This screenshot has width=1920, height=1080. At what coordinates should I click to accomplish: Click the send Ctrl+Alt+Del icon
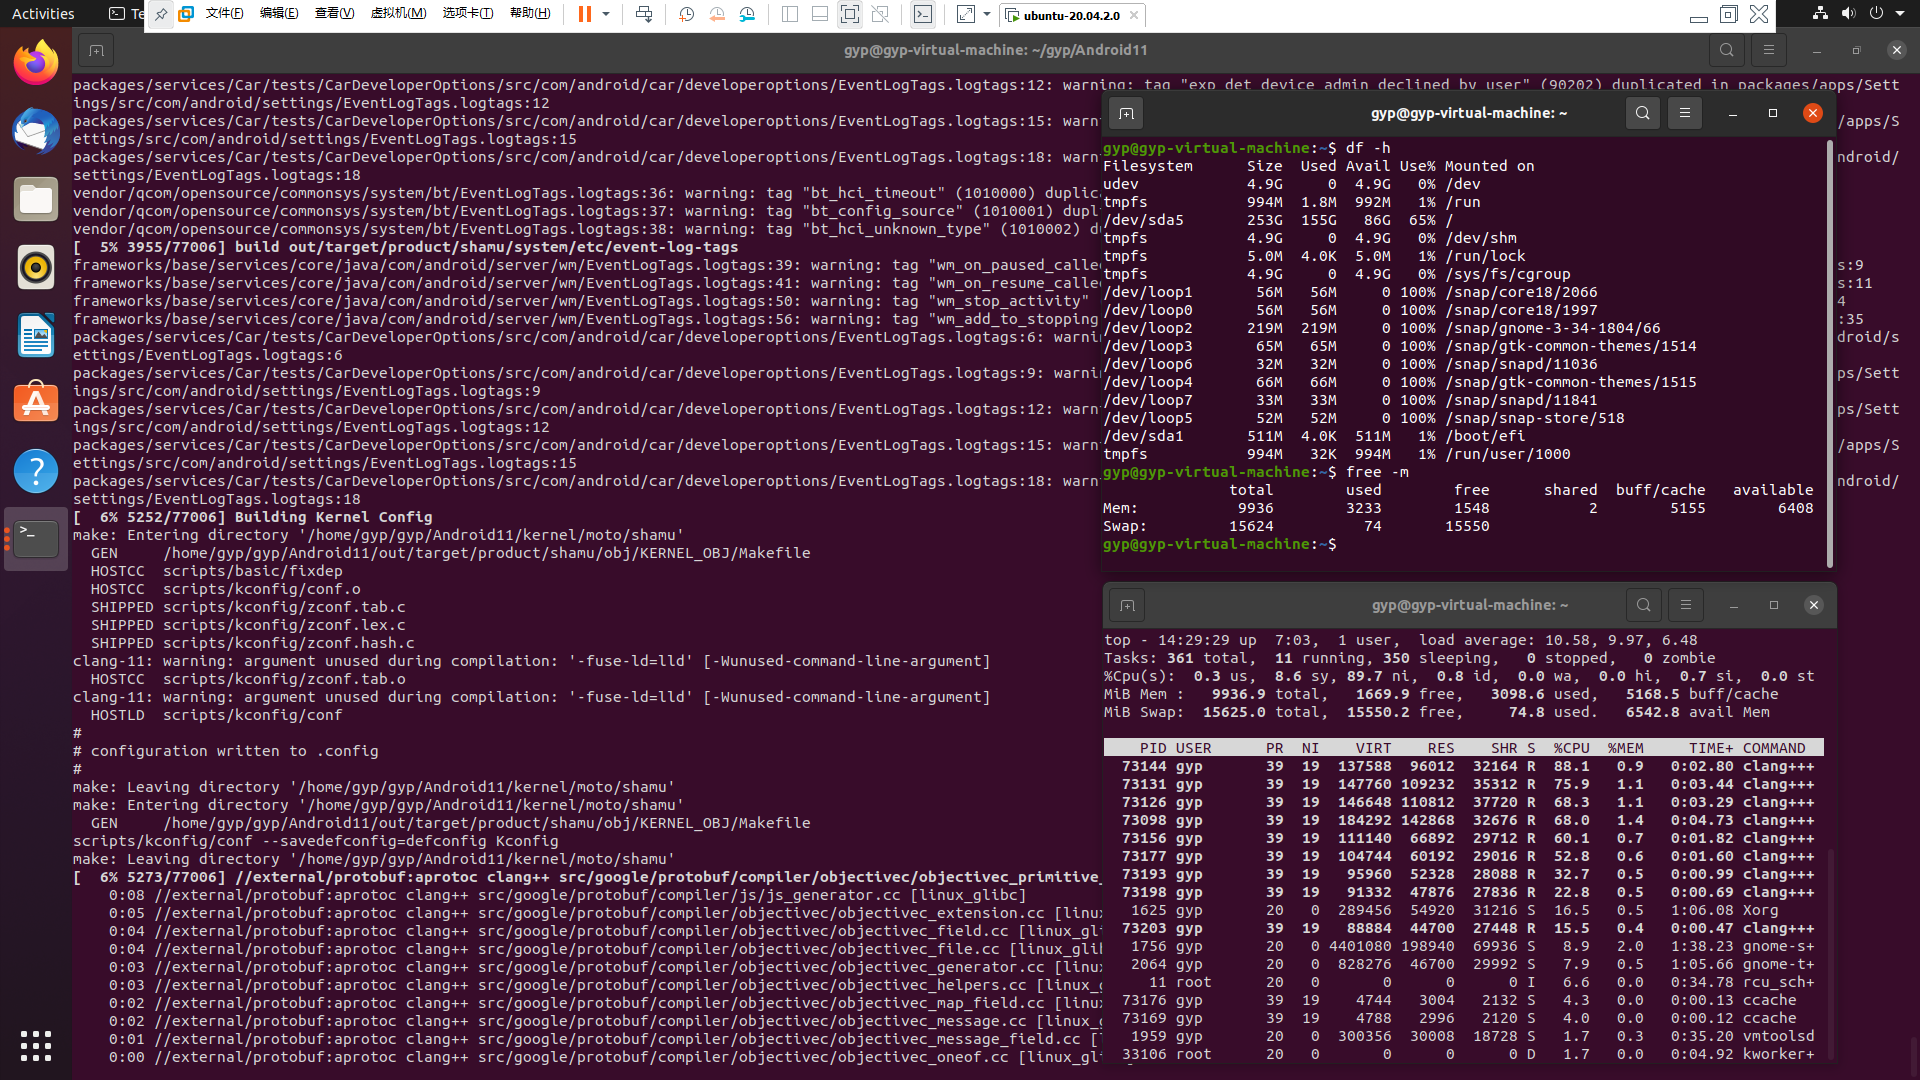coord(644,14)
